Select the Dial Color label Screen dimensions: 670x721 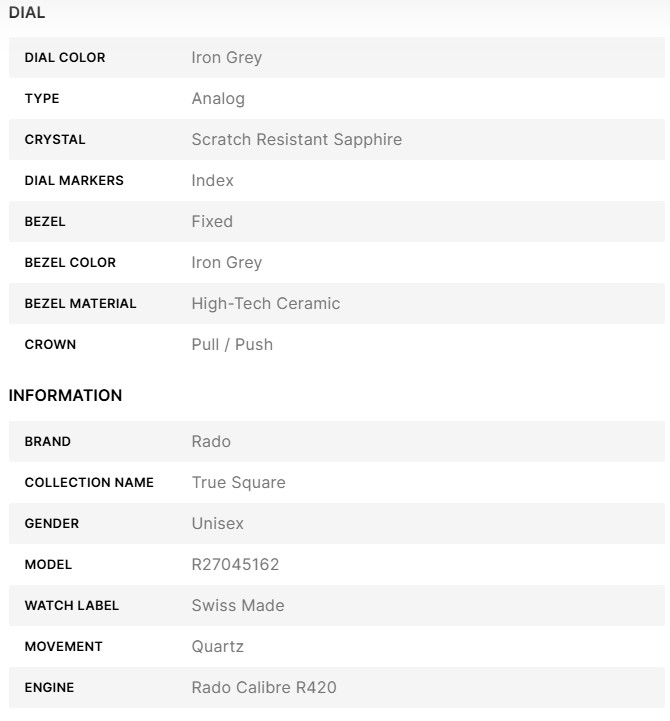pos(64,58)
